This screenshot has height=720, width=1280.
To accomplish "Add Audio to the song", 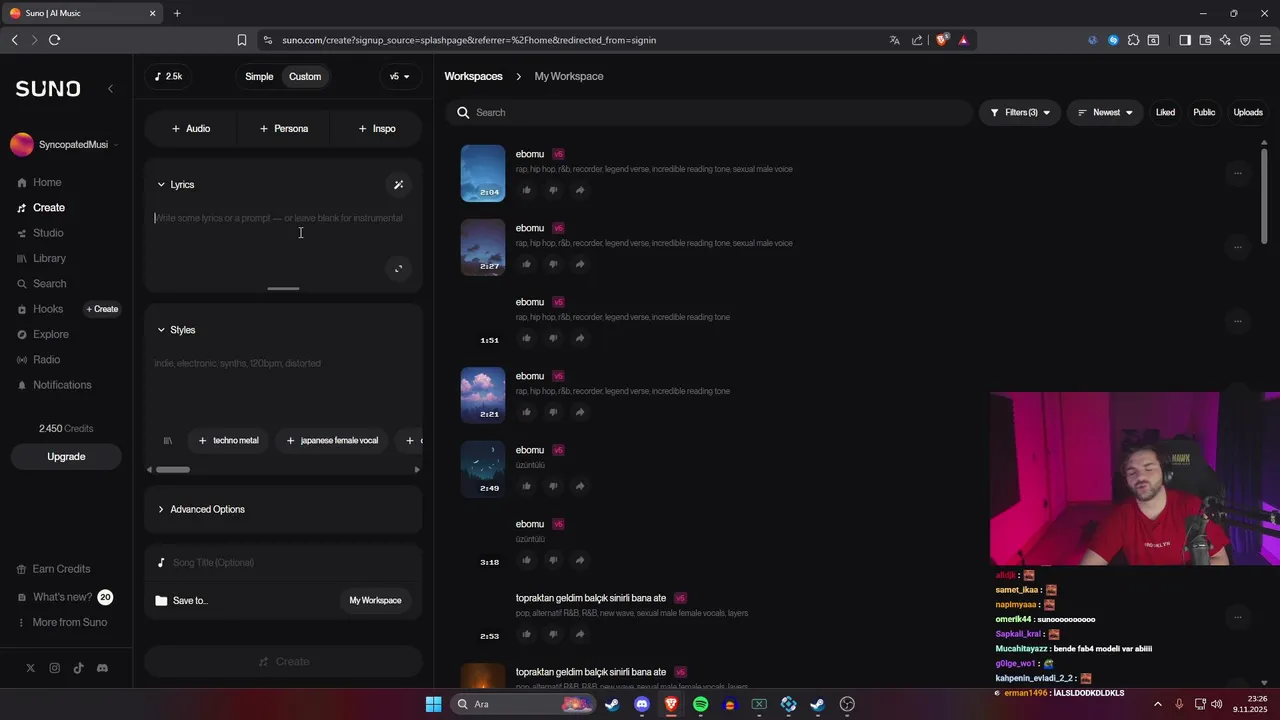I will coord(191,129).
